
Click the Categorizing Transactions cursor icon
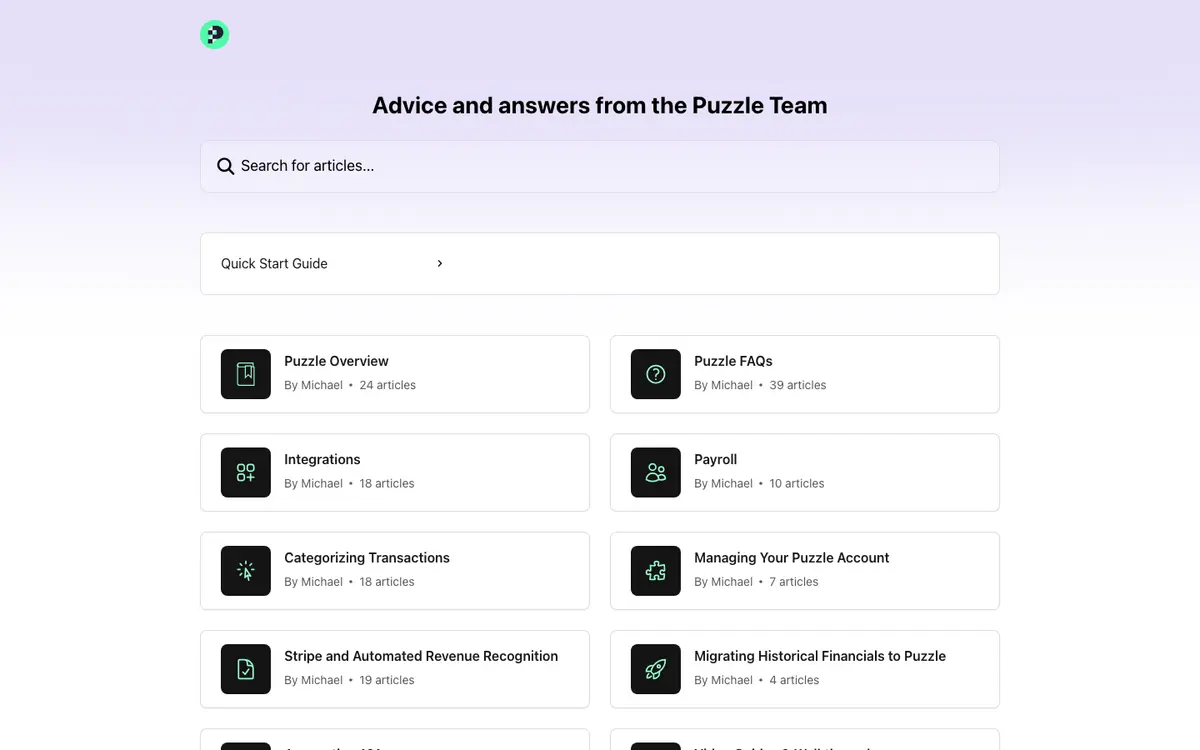[246, 571]
